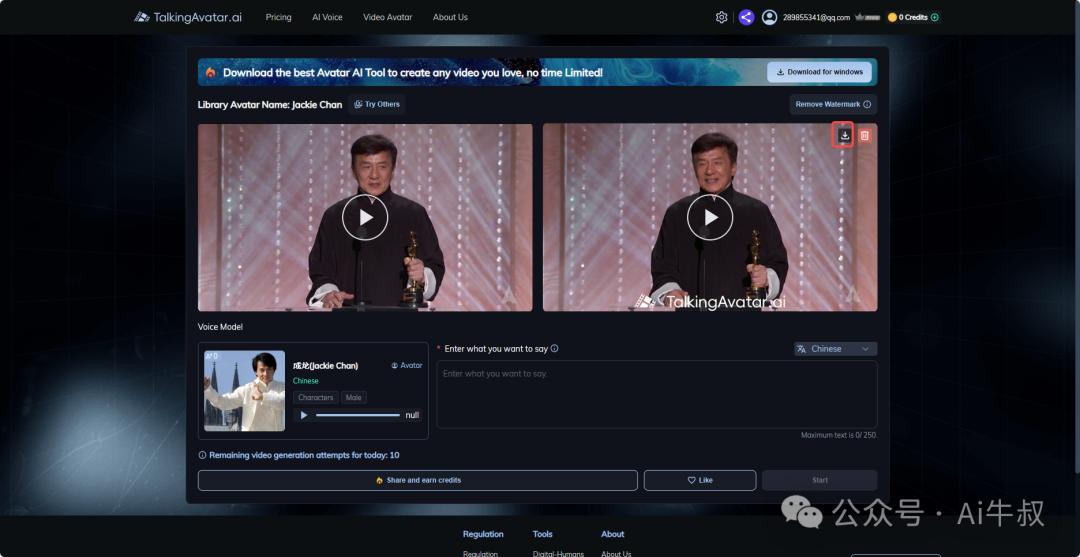The height and width of the screenshot is (557, 1080).
Task: Click the TalkingAvatar.ai logo
Action: click(187, 17)
